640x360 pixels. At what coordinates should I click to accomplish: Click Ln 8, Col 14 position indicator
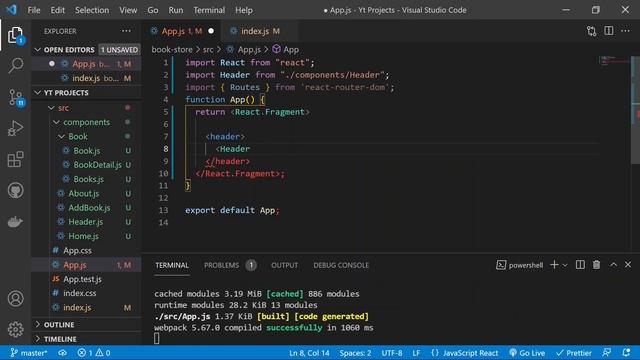[309, 353]
